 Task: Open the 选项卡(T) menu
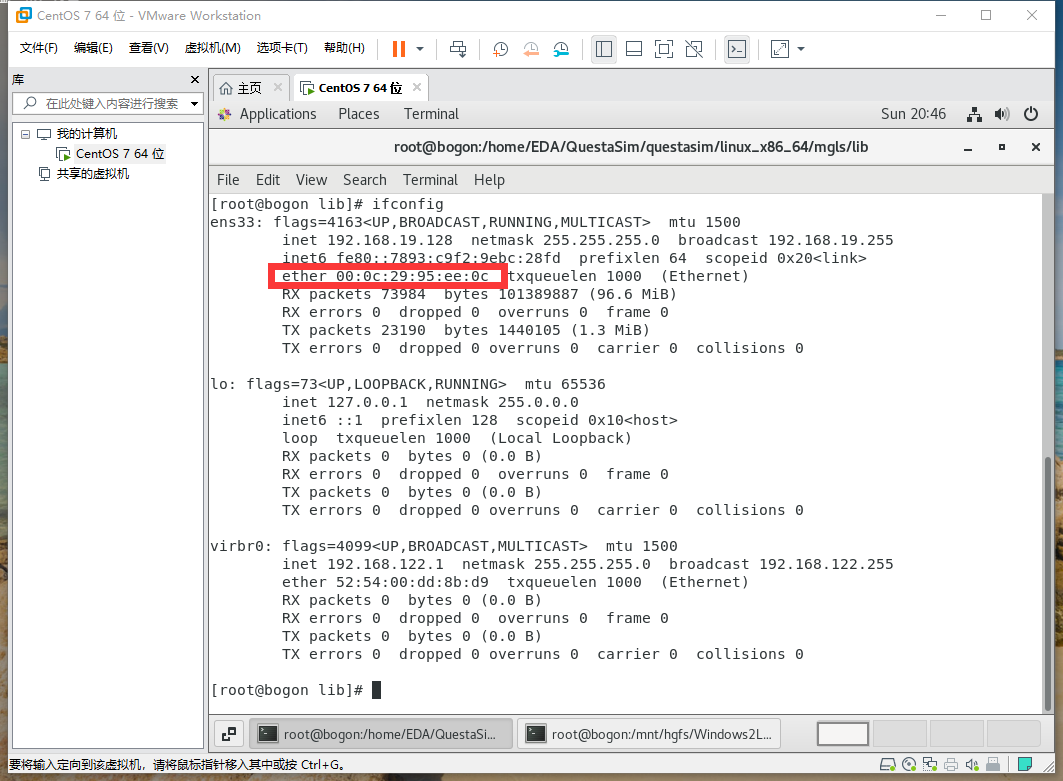[282, 47]
